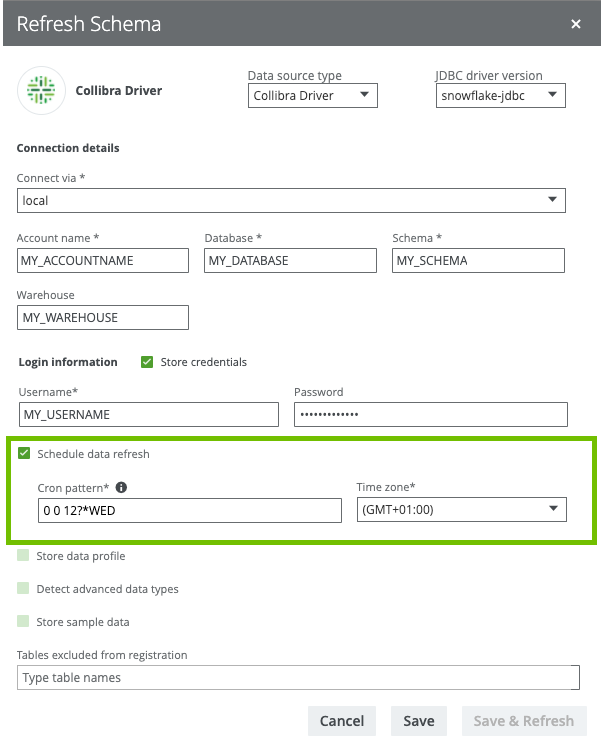Screen dimensions: 603x748
Task: Close the Refresh Schema dialog
Action: pyautogui.click(x=575, y=24)
